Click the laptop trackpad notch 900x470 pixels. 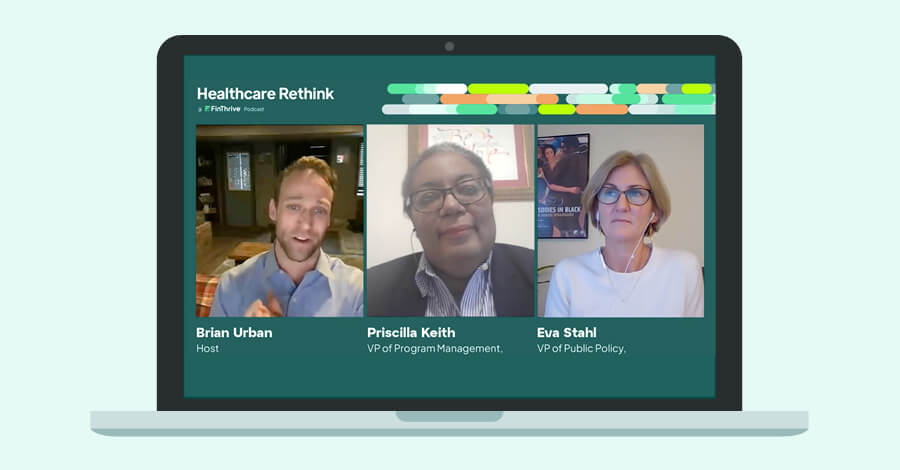[x=449, y=416]
